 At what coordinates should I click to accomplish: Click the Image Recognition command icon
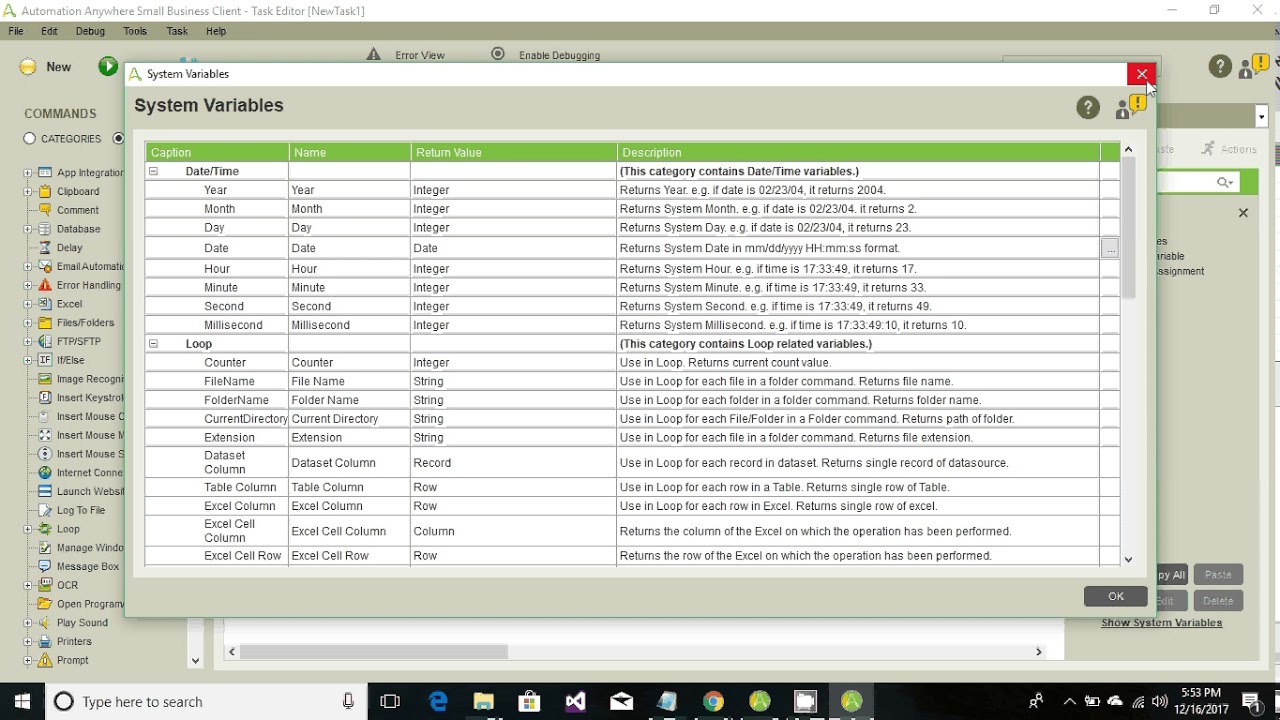(x=45, y=379)
